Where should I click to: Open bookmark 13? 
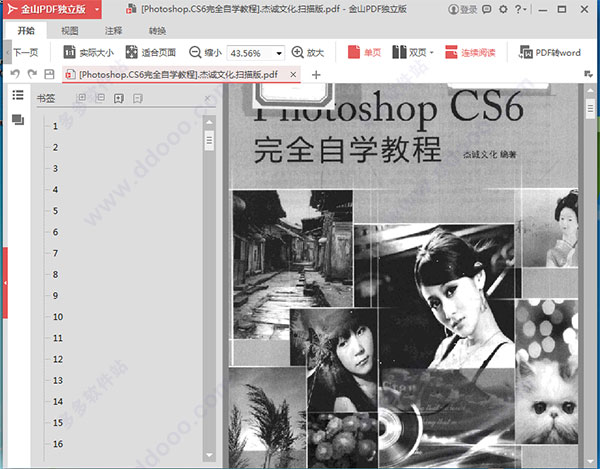point(58,381)
